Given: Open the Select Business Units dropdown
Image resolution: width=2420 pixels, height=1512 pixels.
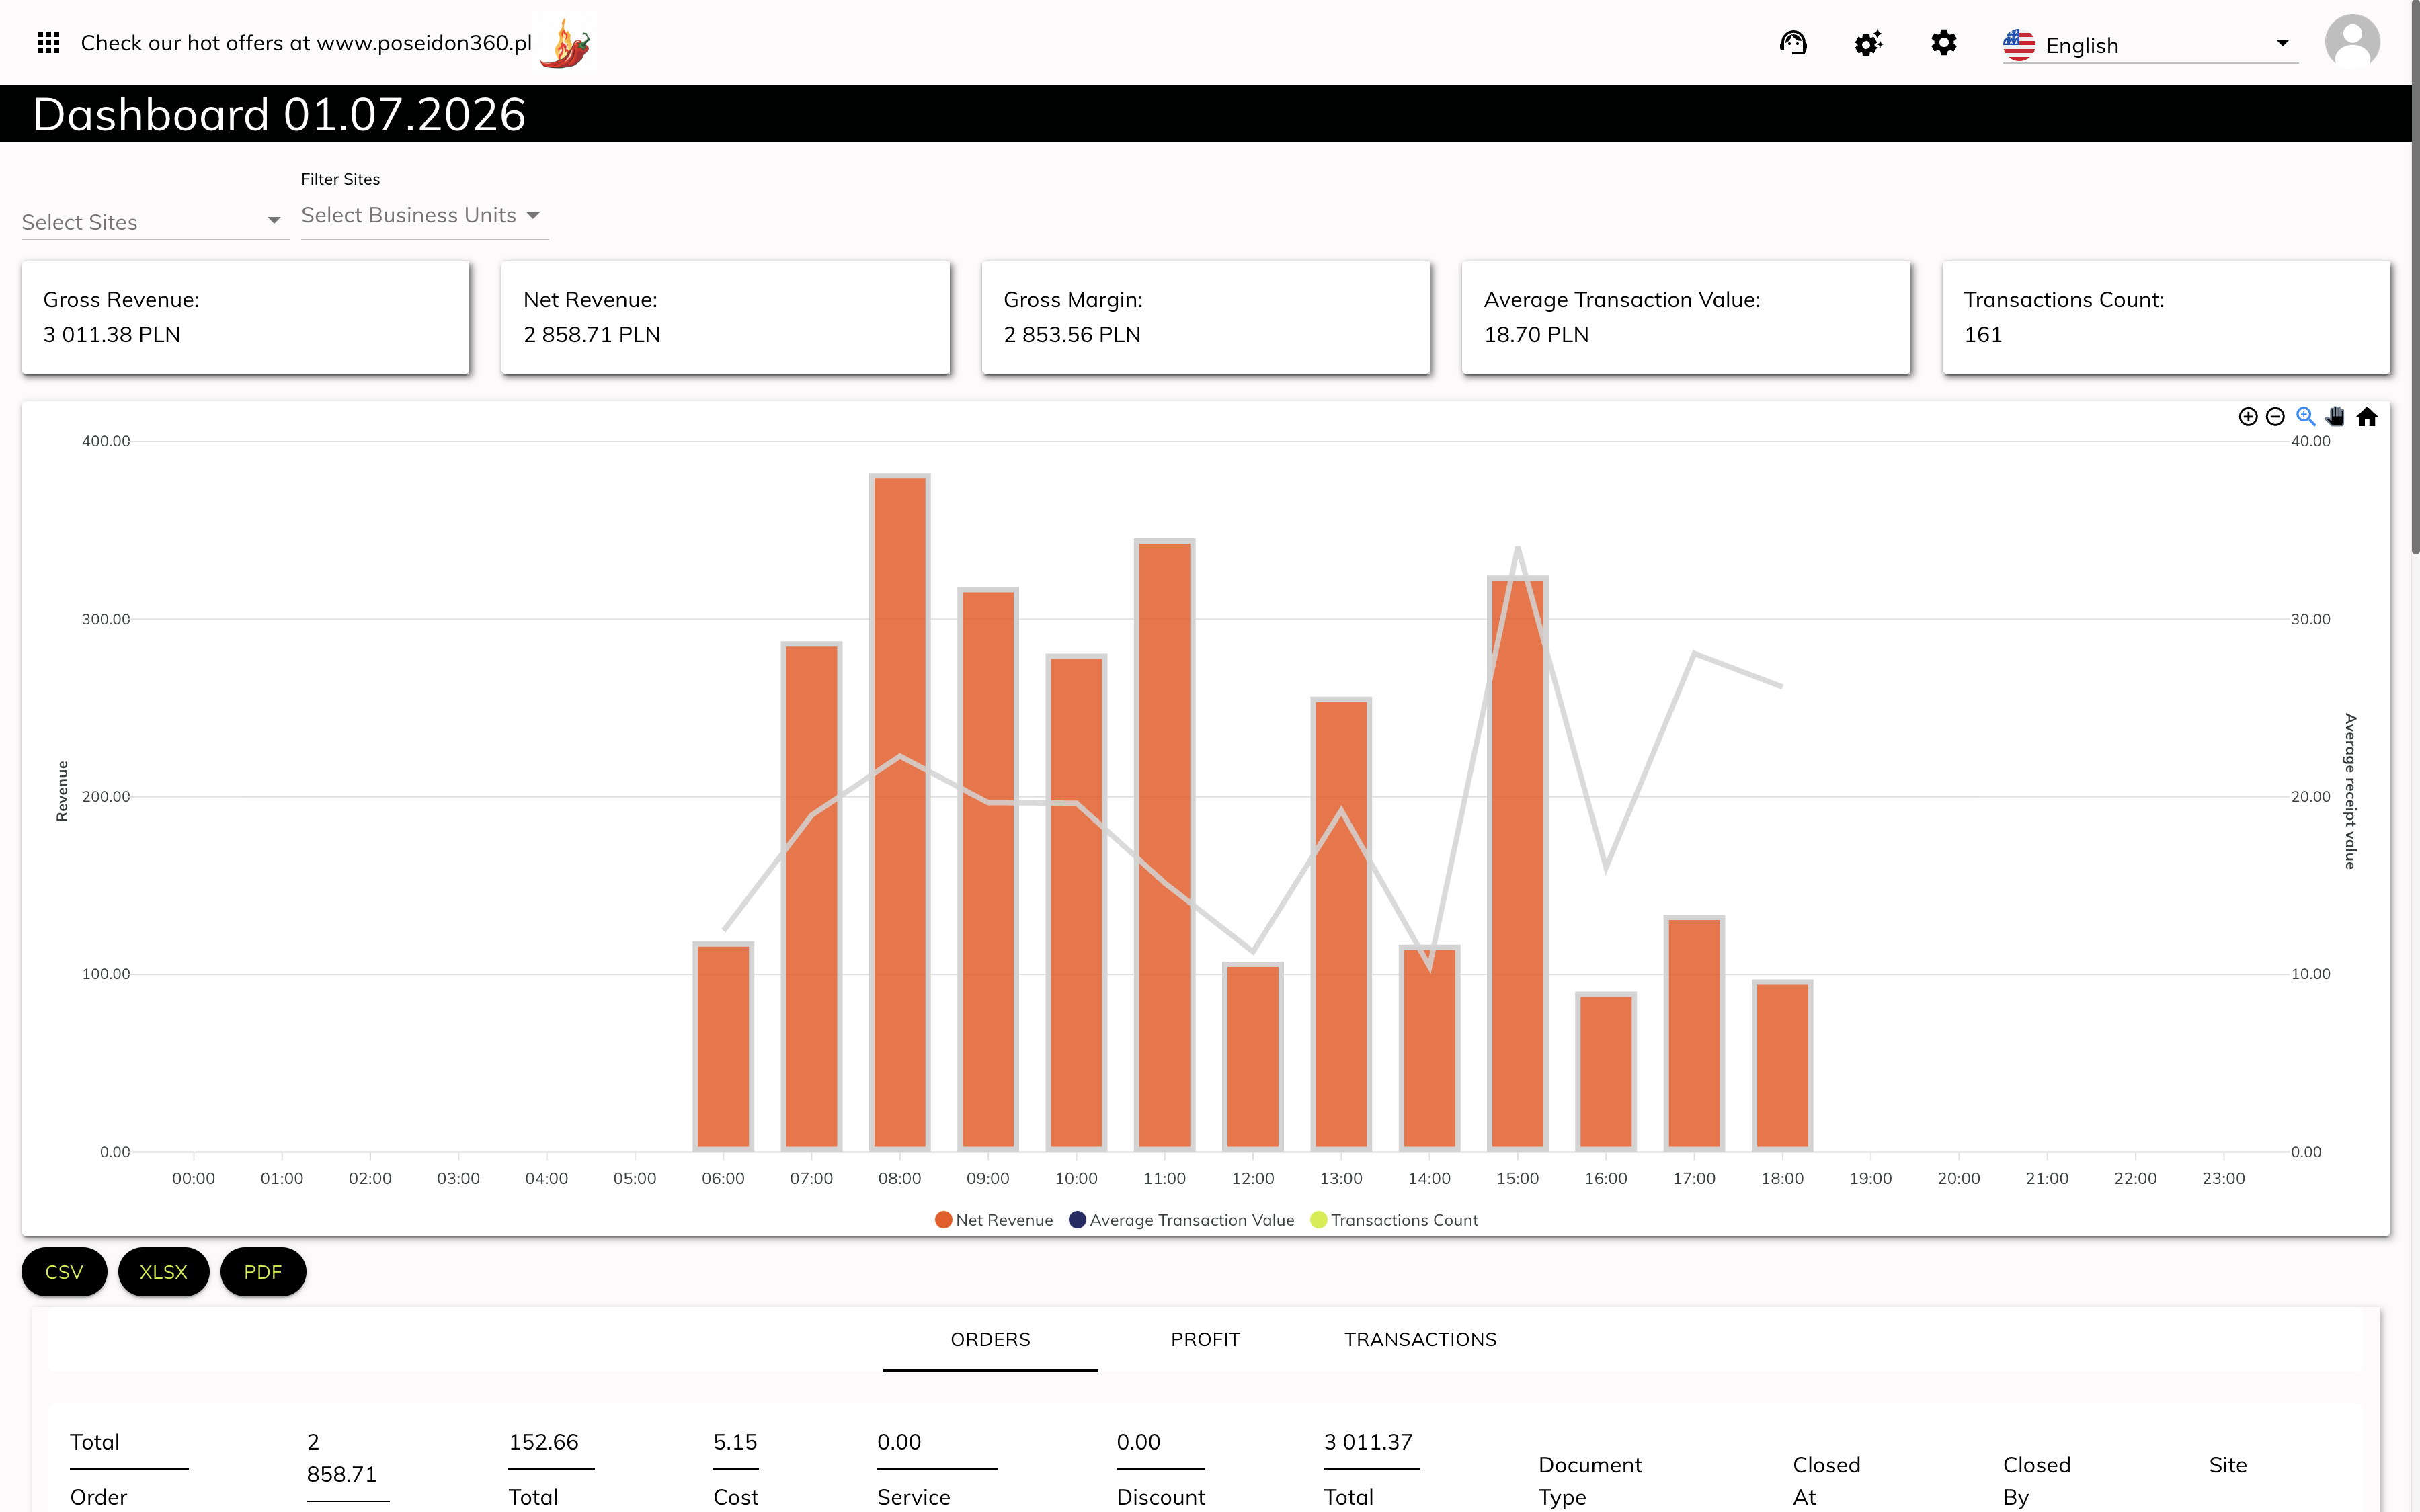Looking at the screenshot, I should click(x=424, y=215).
